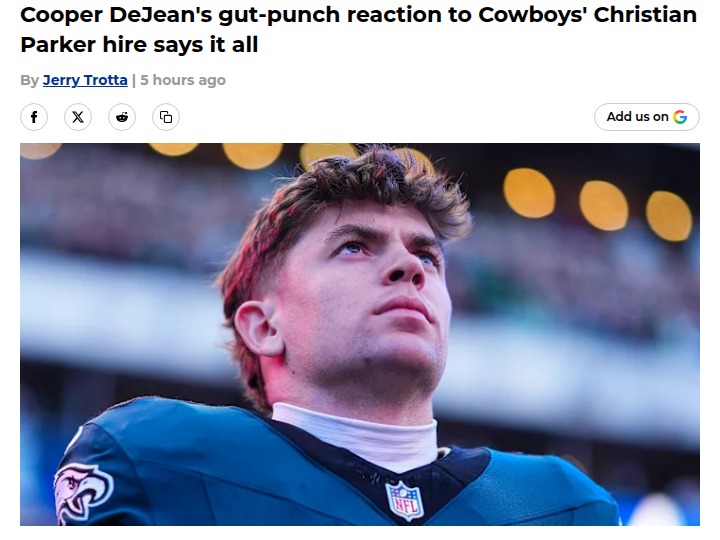This screenshot has height=540, width=720.
Task: Open author Jerry Trotta's profile link
Action: (85, 80)
